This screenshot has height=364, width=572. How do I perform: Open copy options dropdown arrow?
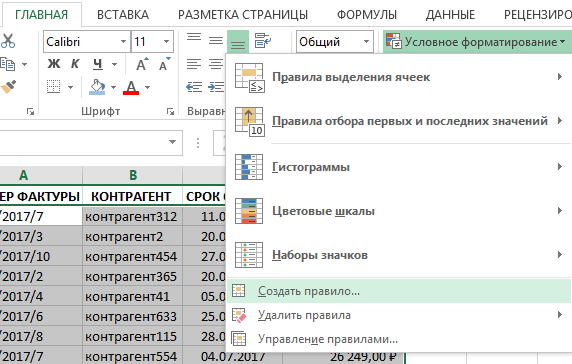coord(24,65)
